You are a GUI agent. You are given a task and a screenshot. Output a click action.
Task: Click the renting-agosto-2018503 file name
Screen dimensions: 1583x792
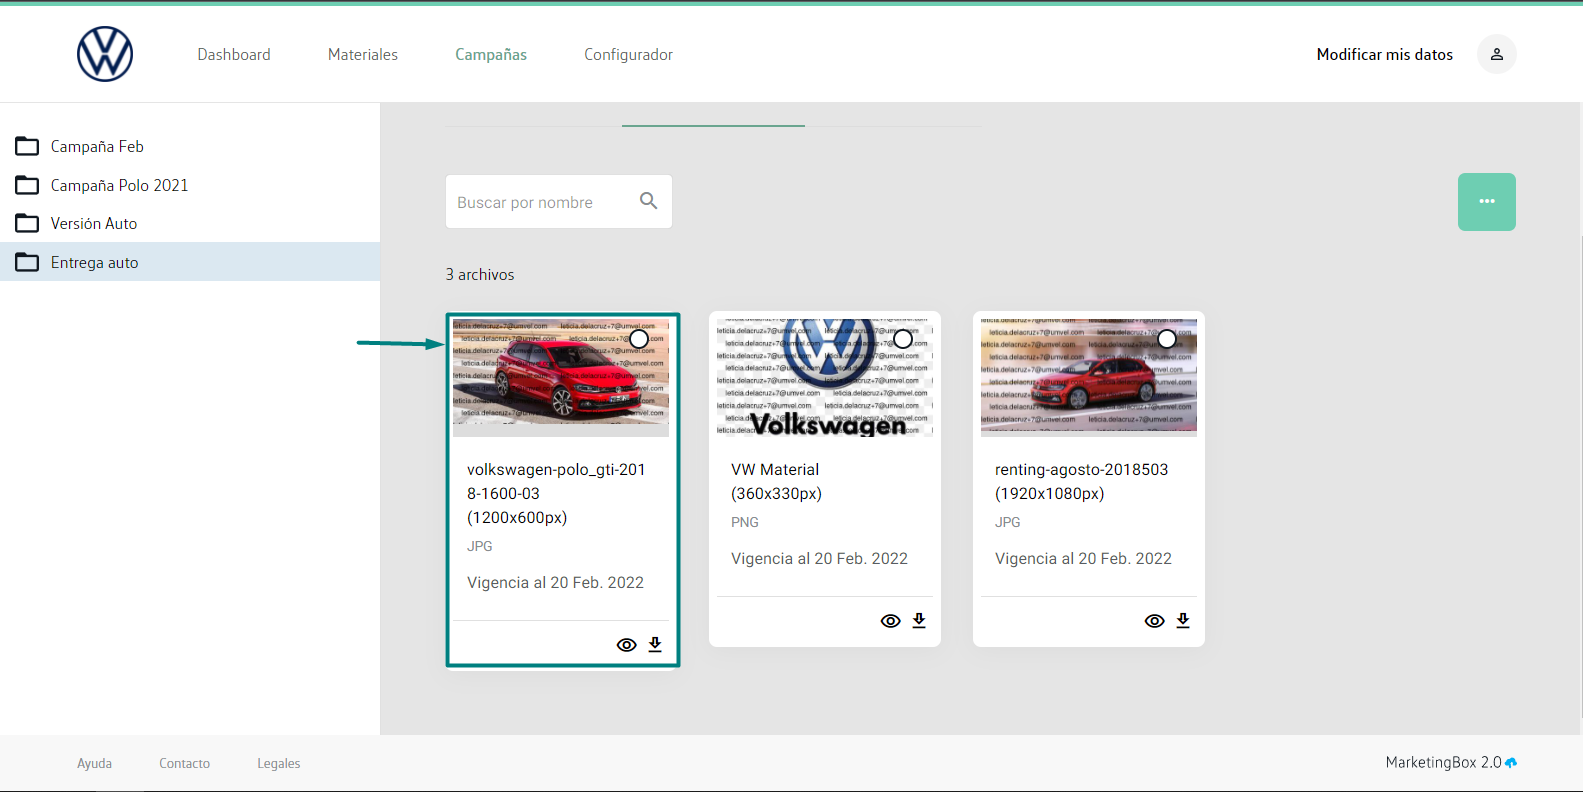point(1082,481)
